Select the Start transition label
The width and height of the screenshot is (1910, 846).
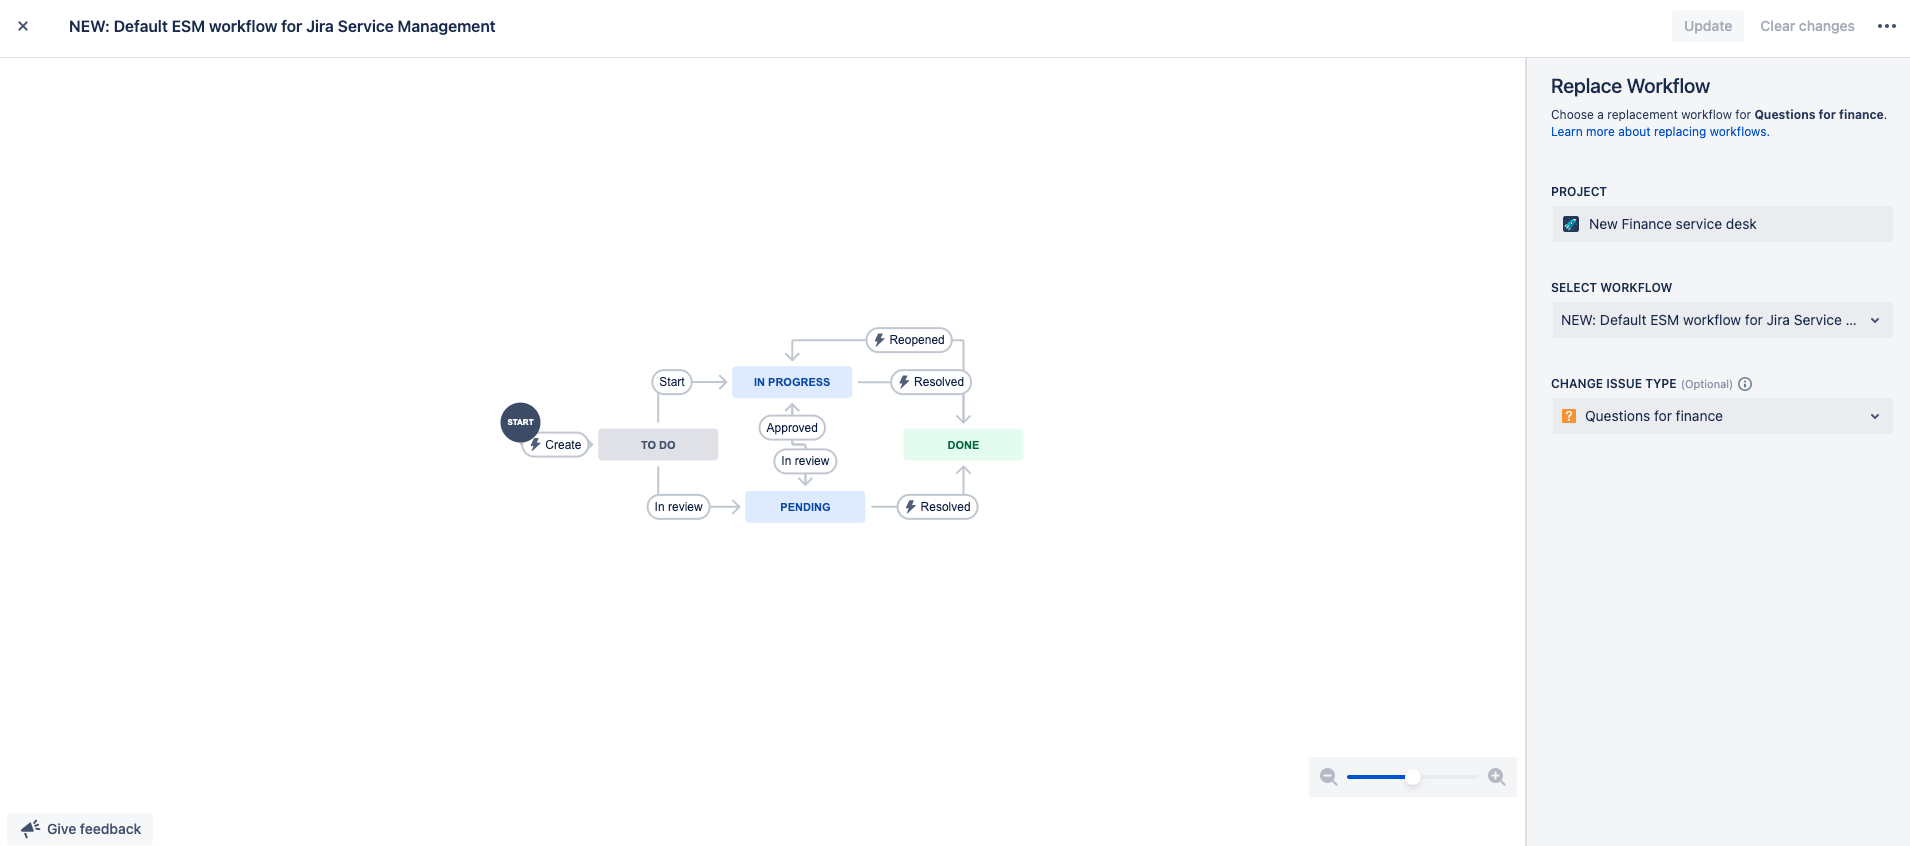672,382
